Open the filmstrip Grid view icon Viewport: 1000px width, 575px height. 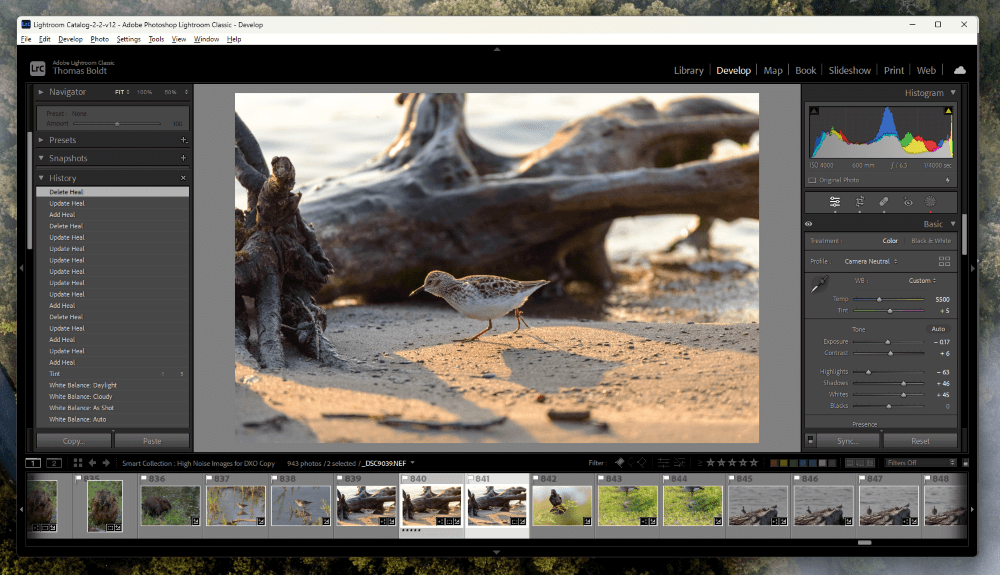tap(78, 463)
